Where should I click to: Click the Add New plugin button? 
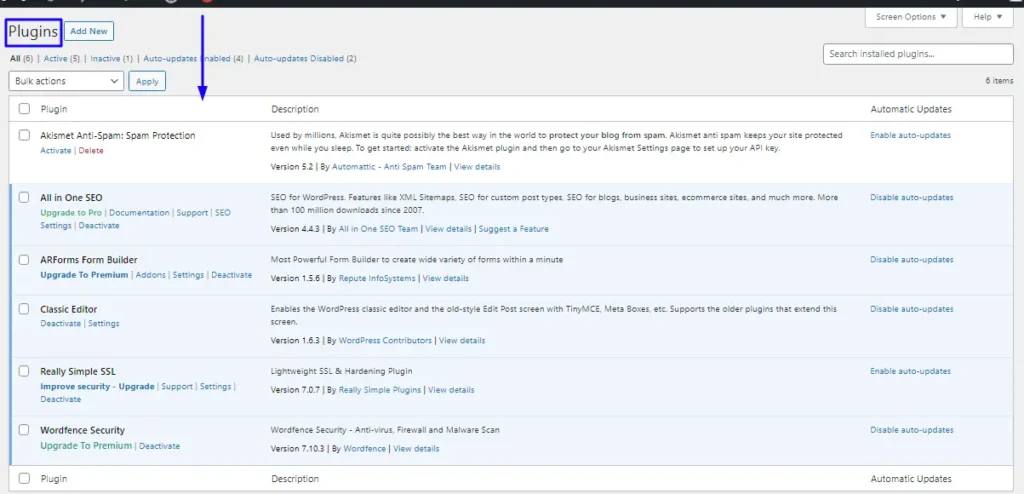(89, 31)
